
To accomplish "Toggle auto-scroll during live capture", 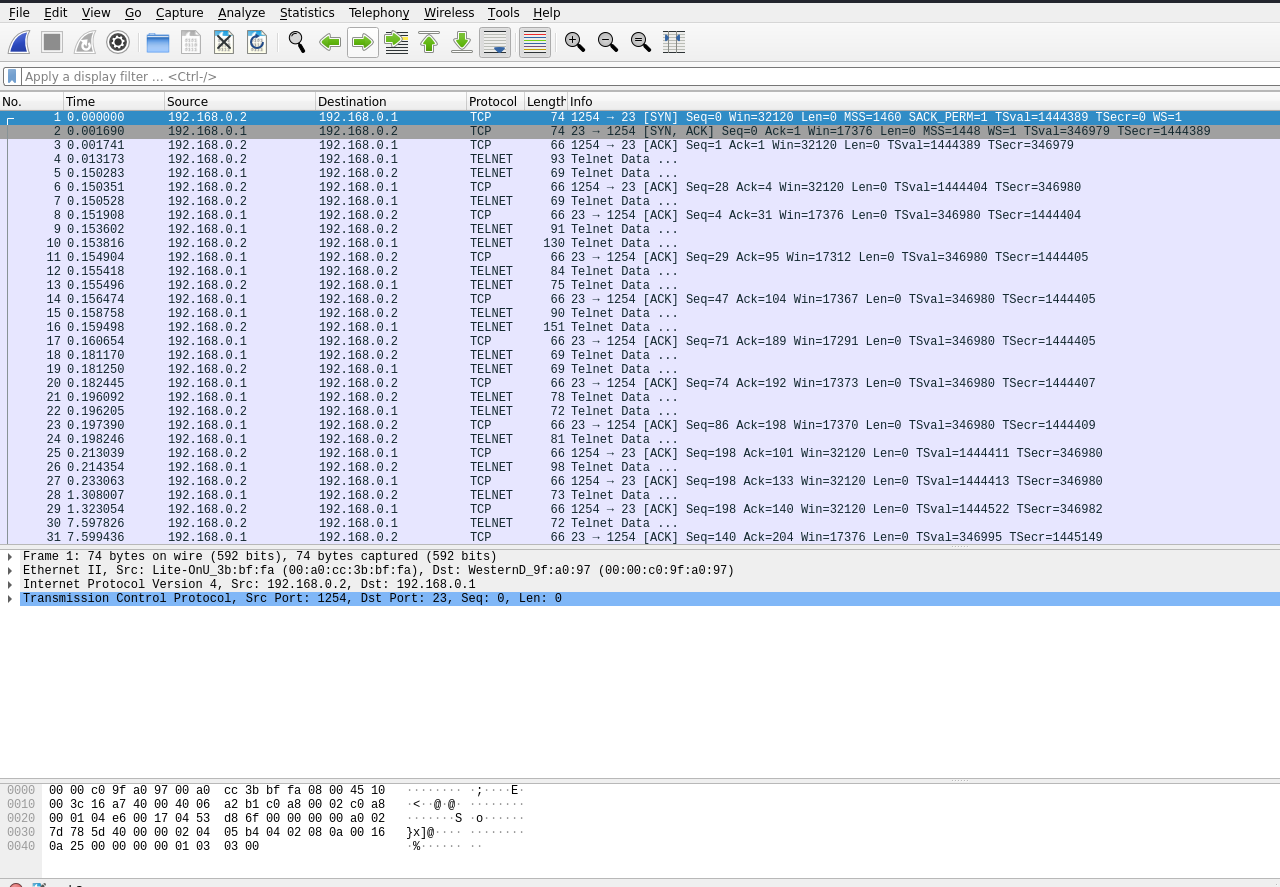I will click(495, 42).
